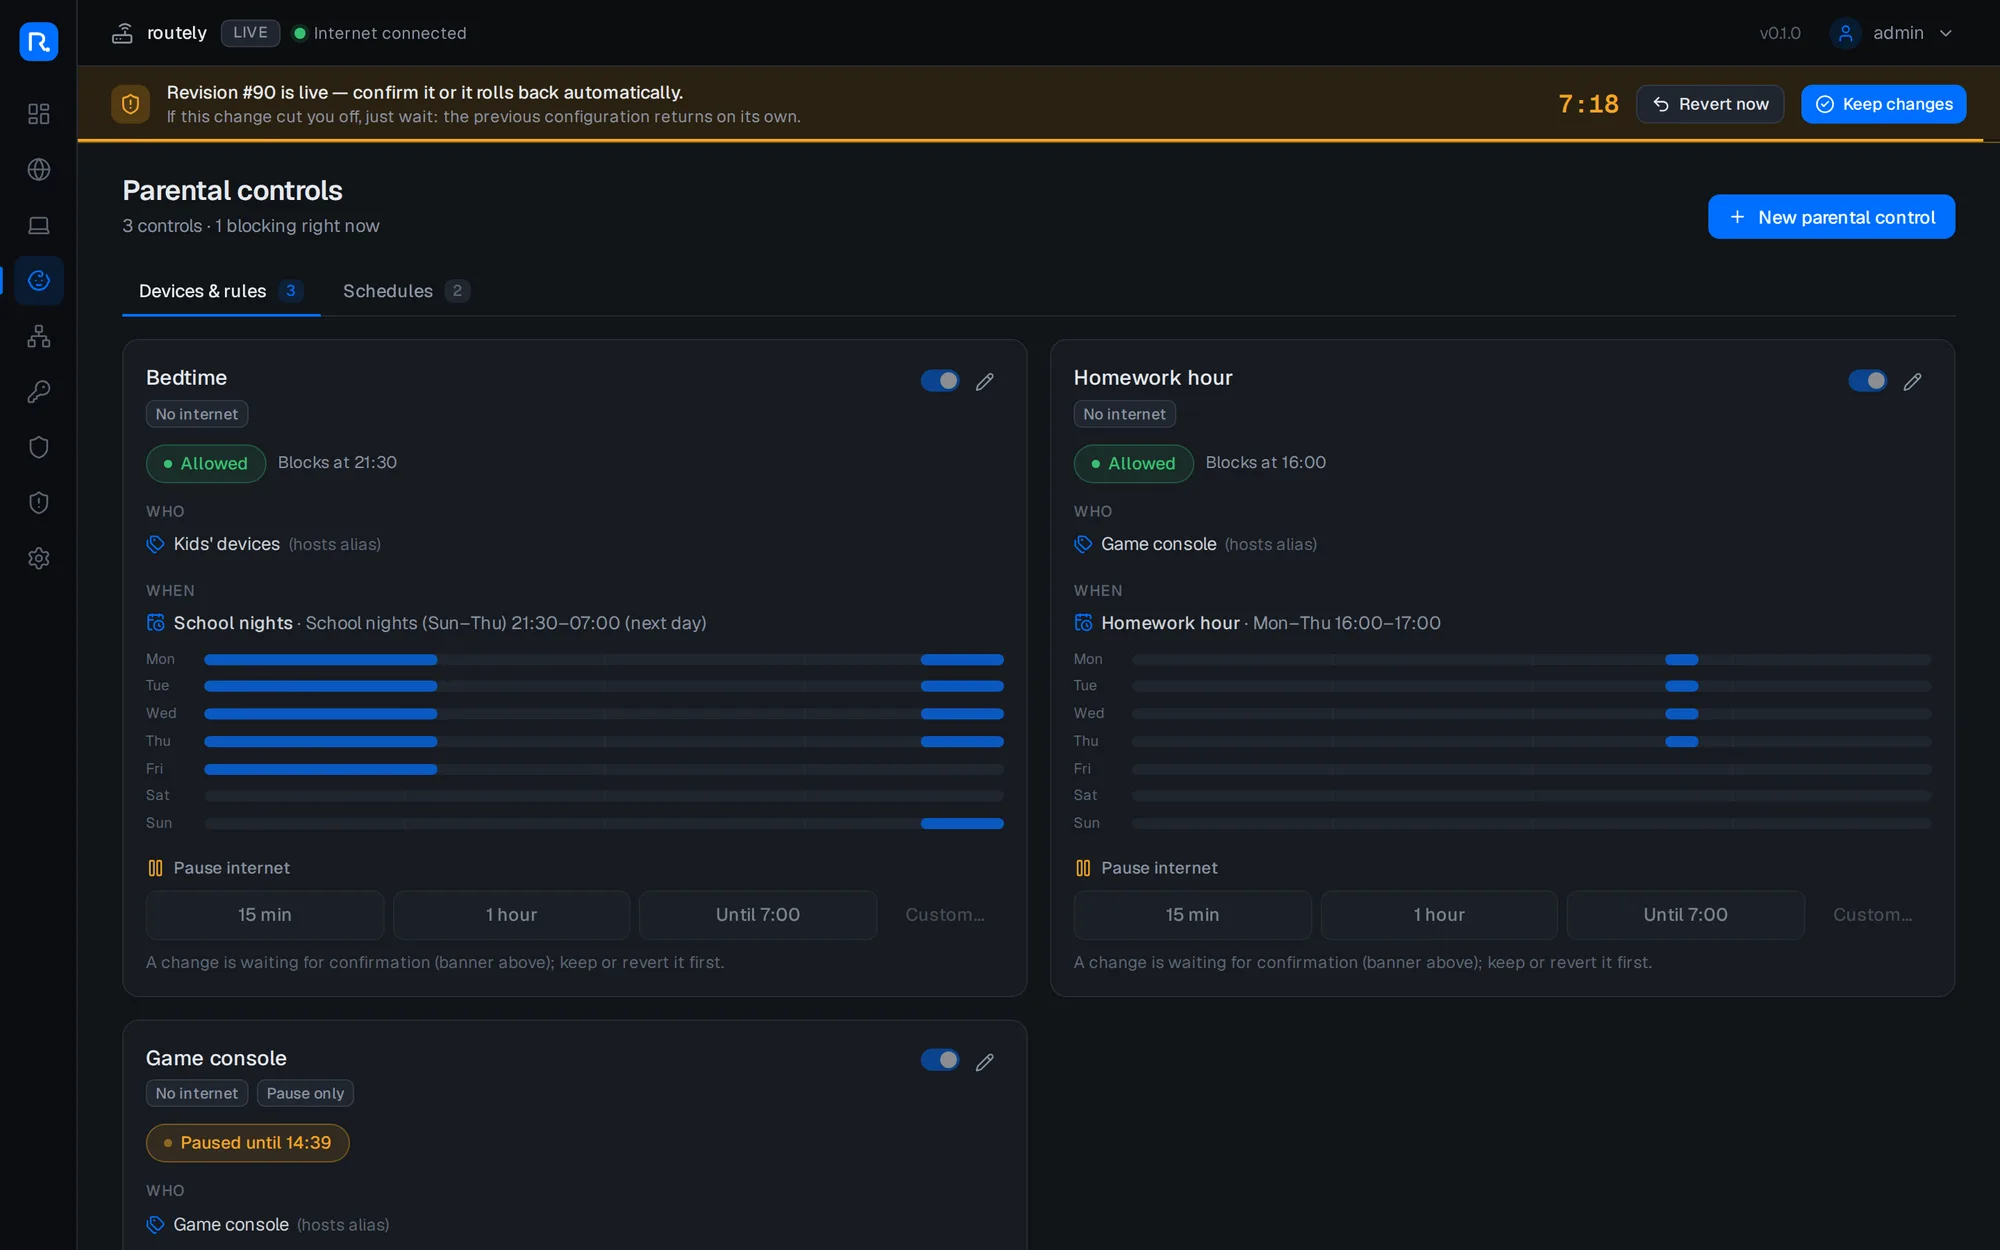2000x1250 pixels.
Task: Pause Homework hour internet for 1 hour
Action: (x=1439, y=915)
